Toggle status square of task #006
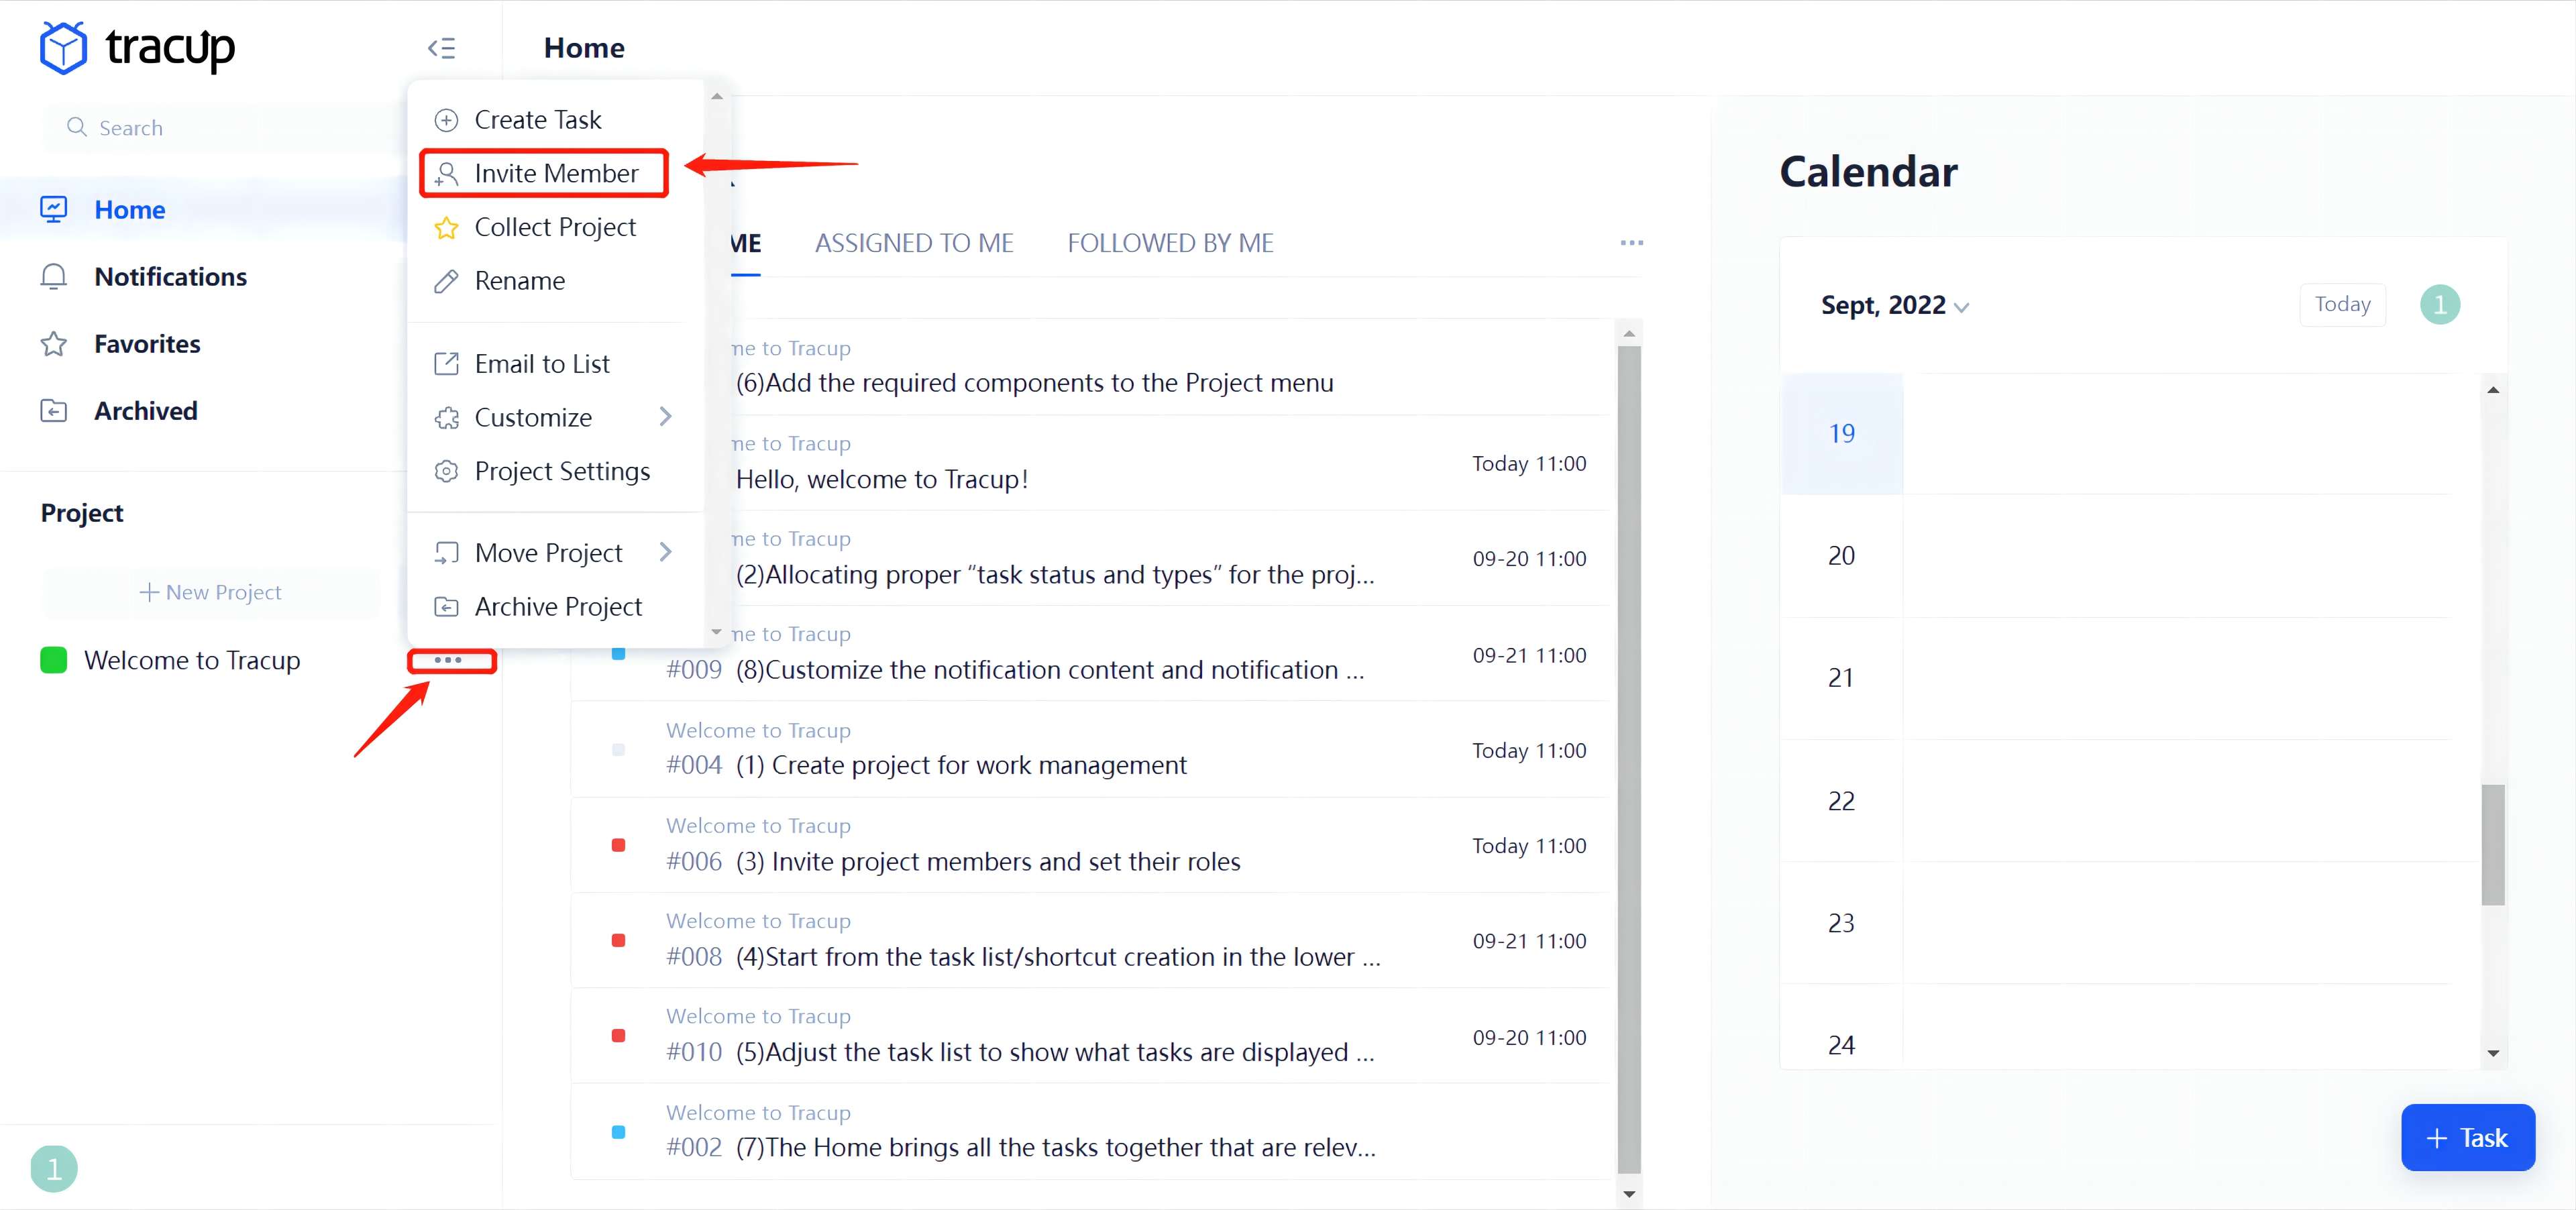Image resolution: width=2576 pixels, height=1210 pixels. [618, 845]
